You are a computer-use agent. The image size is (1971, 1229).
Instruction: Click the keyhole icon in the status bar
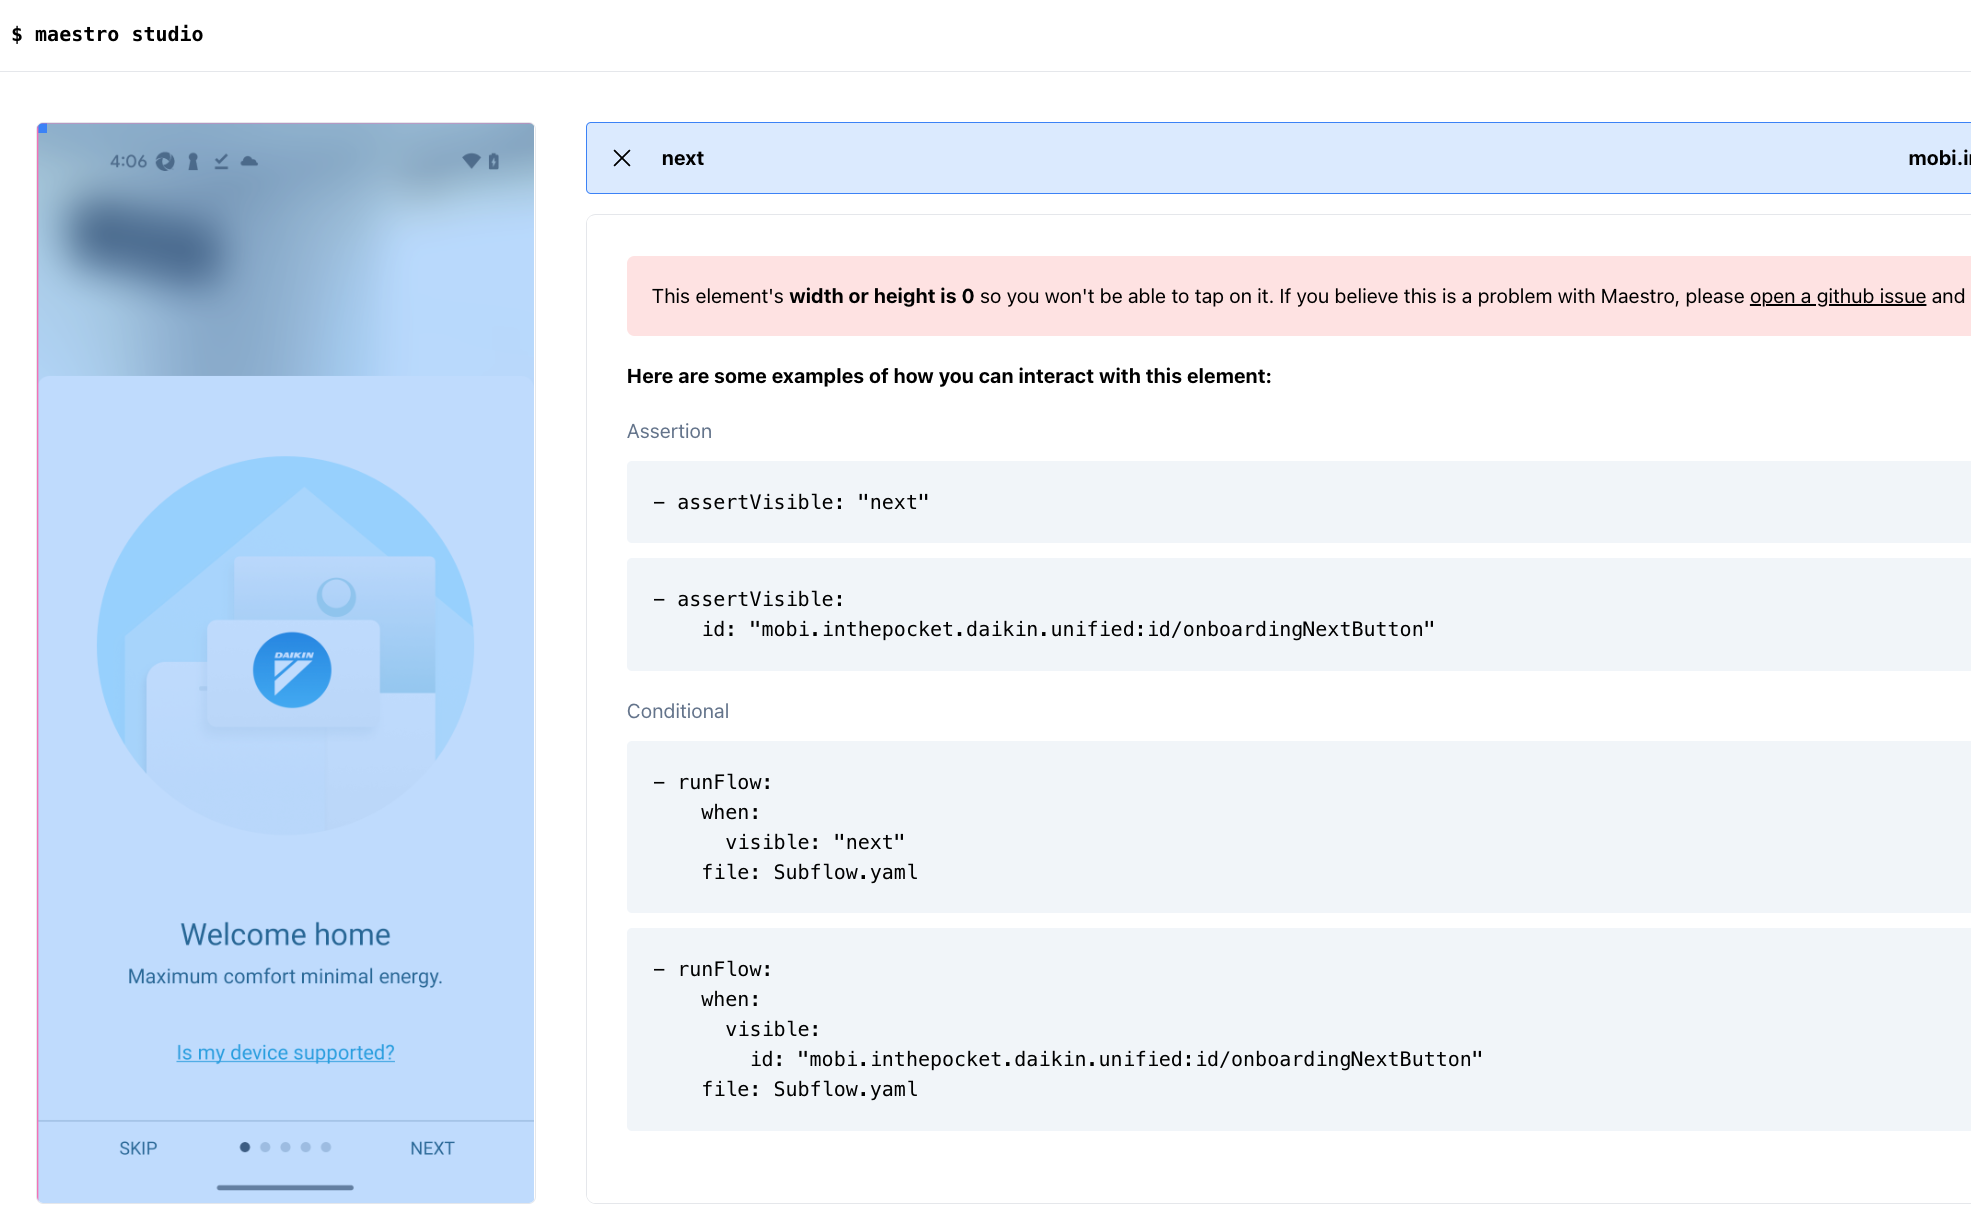[x=193, y=161]
